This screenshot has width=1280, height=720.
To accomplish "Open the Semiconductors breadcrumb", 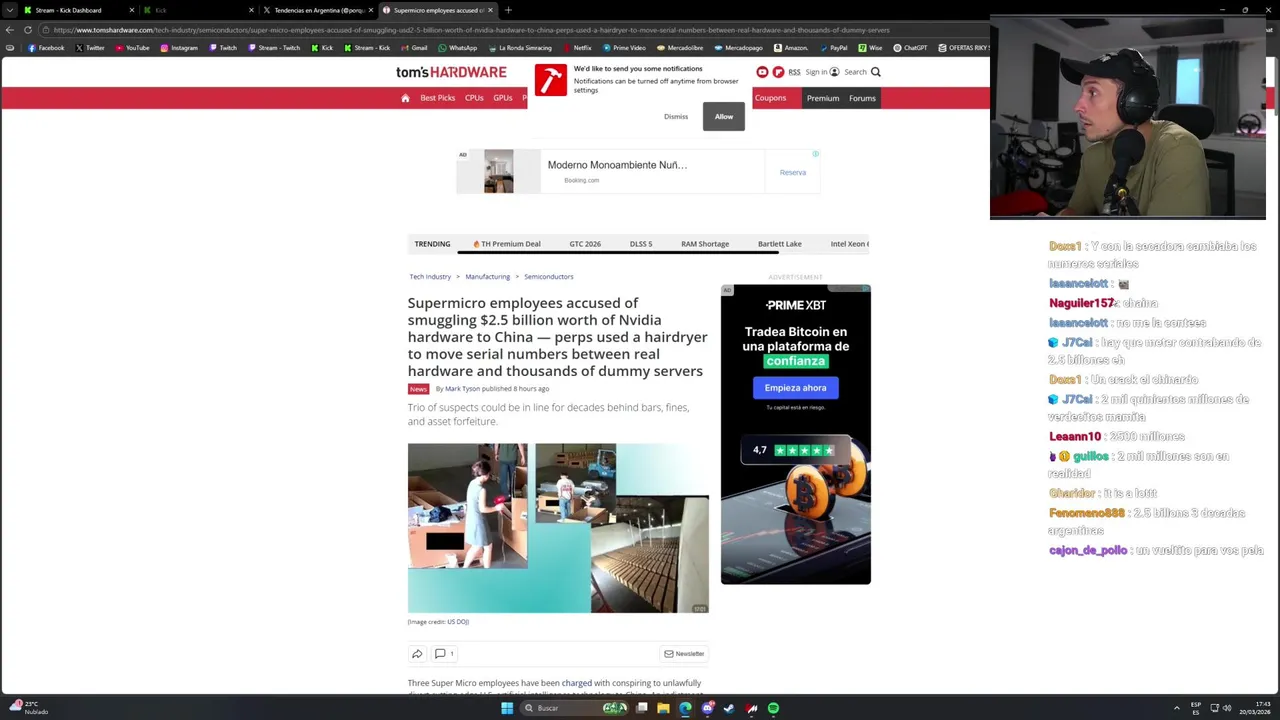I will (x=548, y=277).
